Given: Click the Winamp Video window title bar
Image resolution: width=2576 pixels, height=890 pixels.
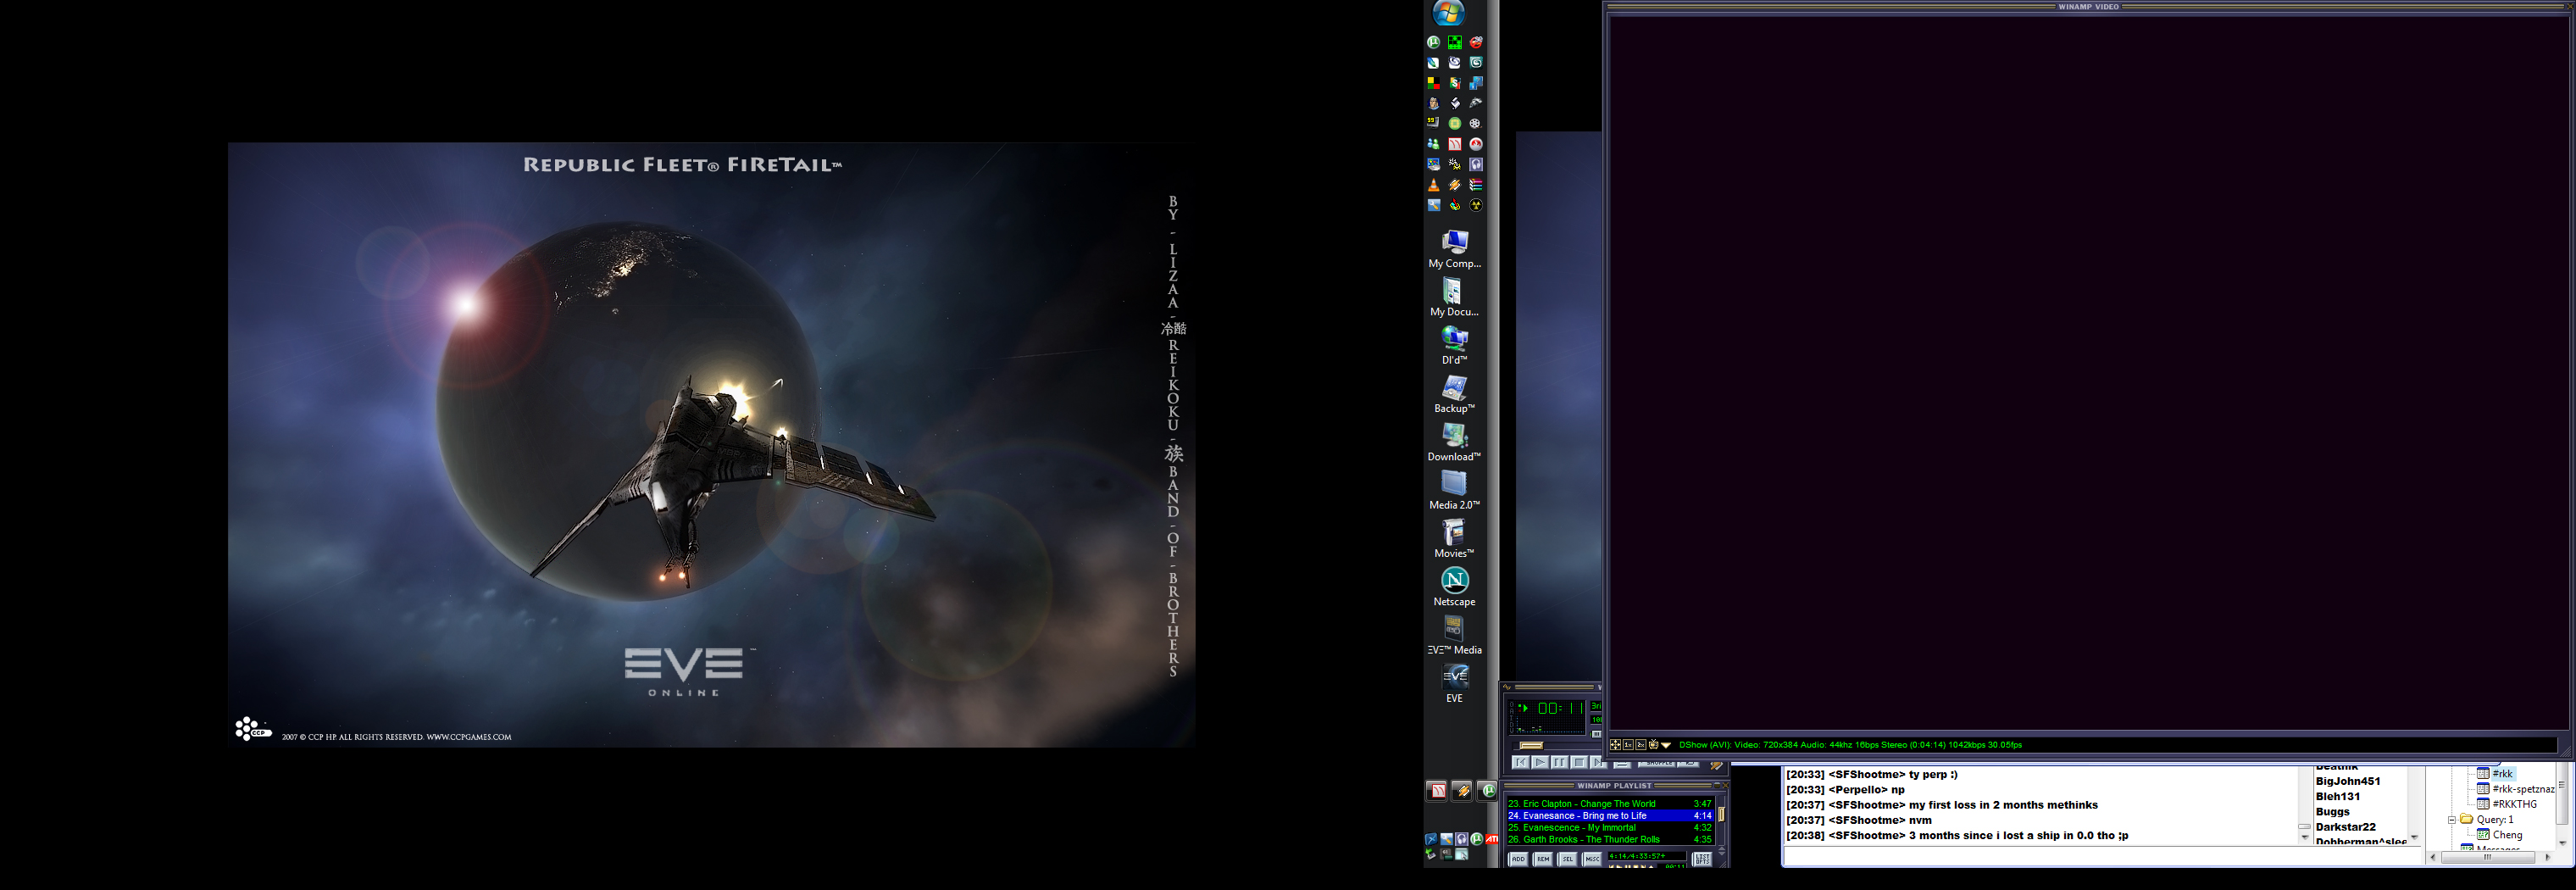Looking at the screenshot, I should (2088, 7).
